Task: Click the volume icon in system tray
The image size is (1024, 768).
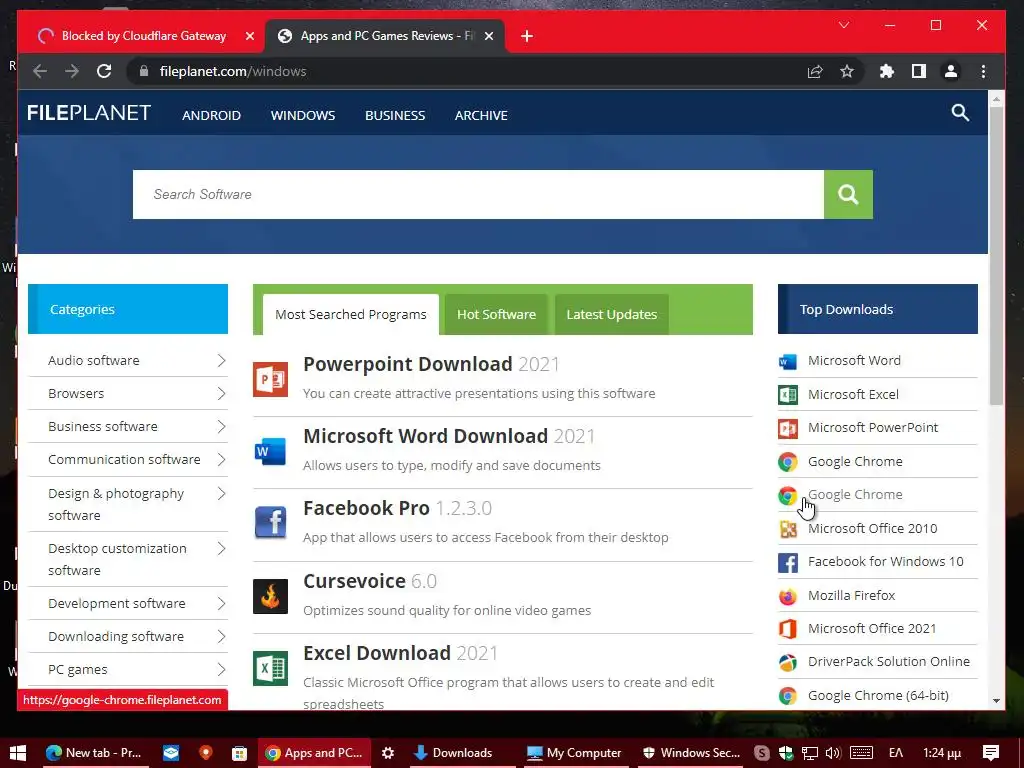Action: pos(833,753)
